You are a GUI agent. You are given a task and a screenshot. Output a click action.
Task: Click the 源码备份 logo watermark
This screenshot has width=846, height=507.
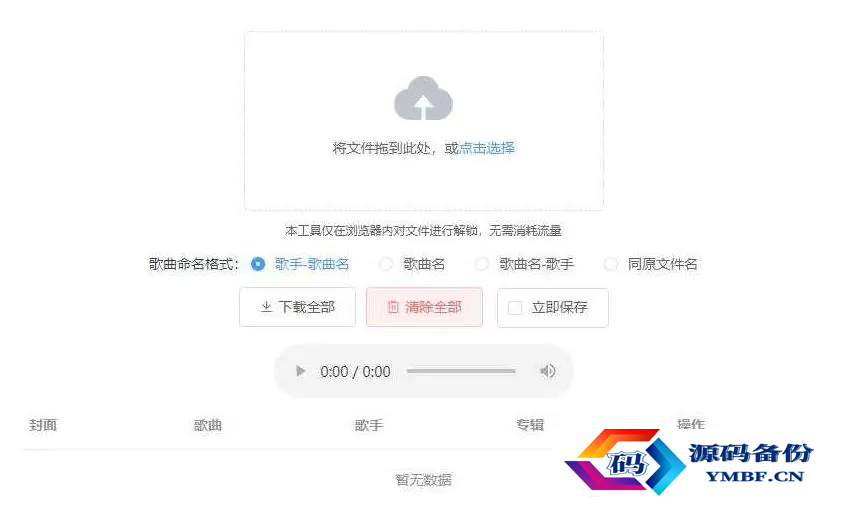[x=689, y=461]
